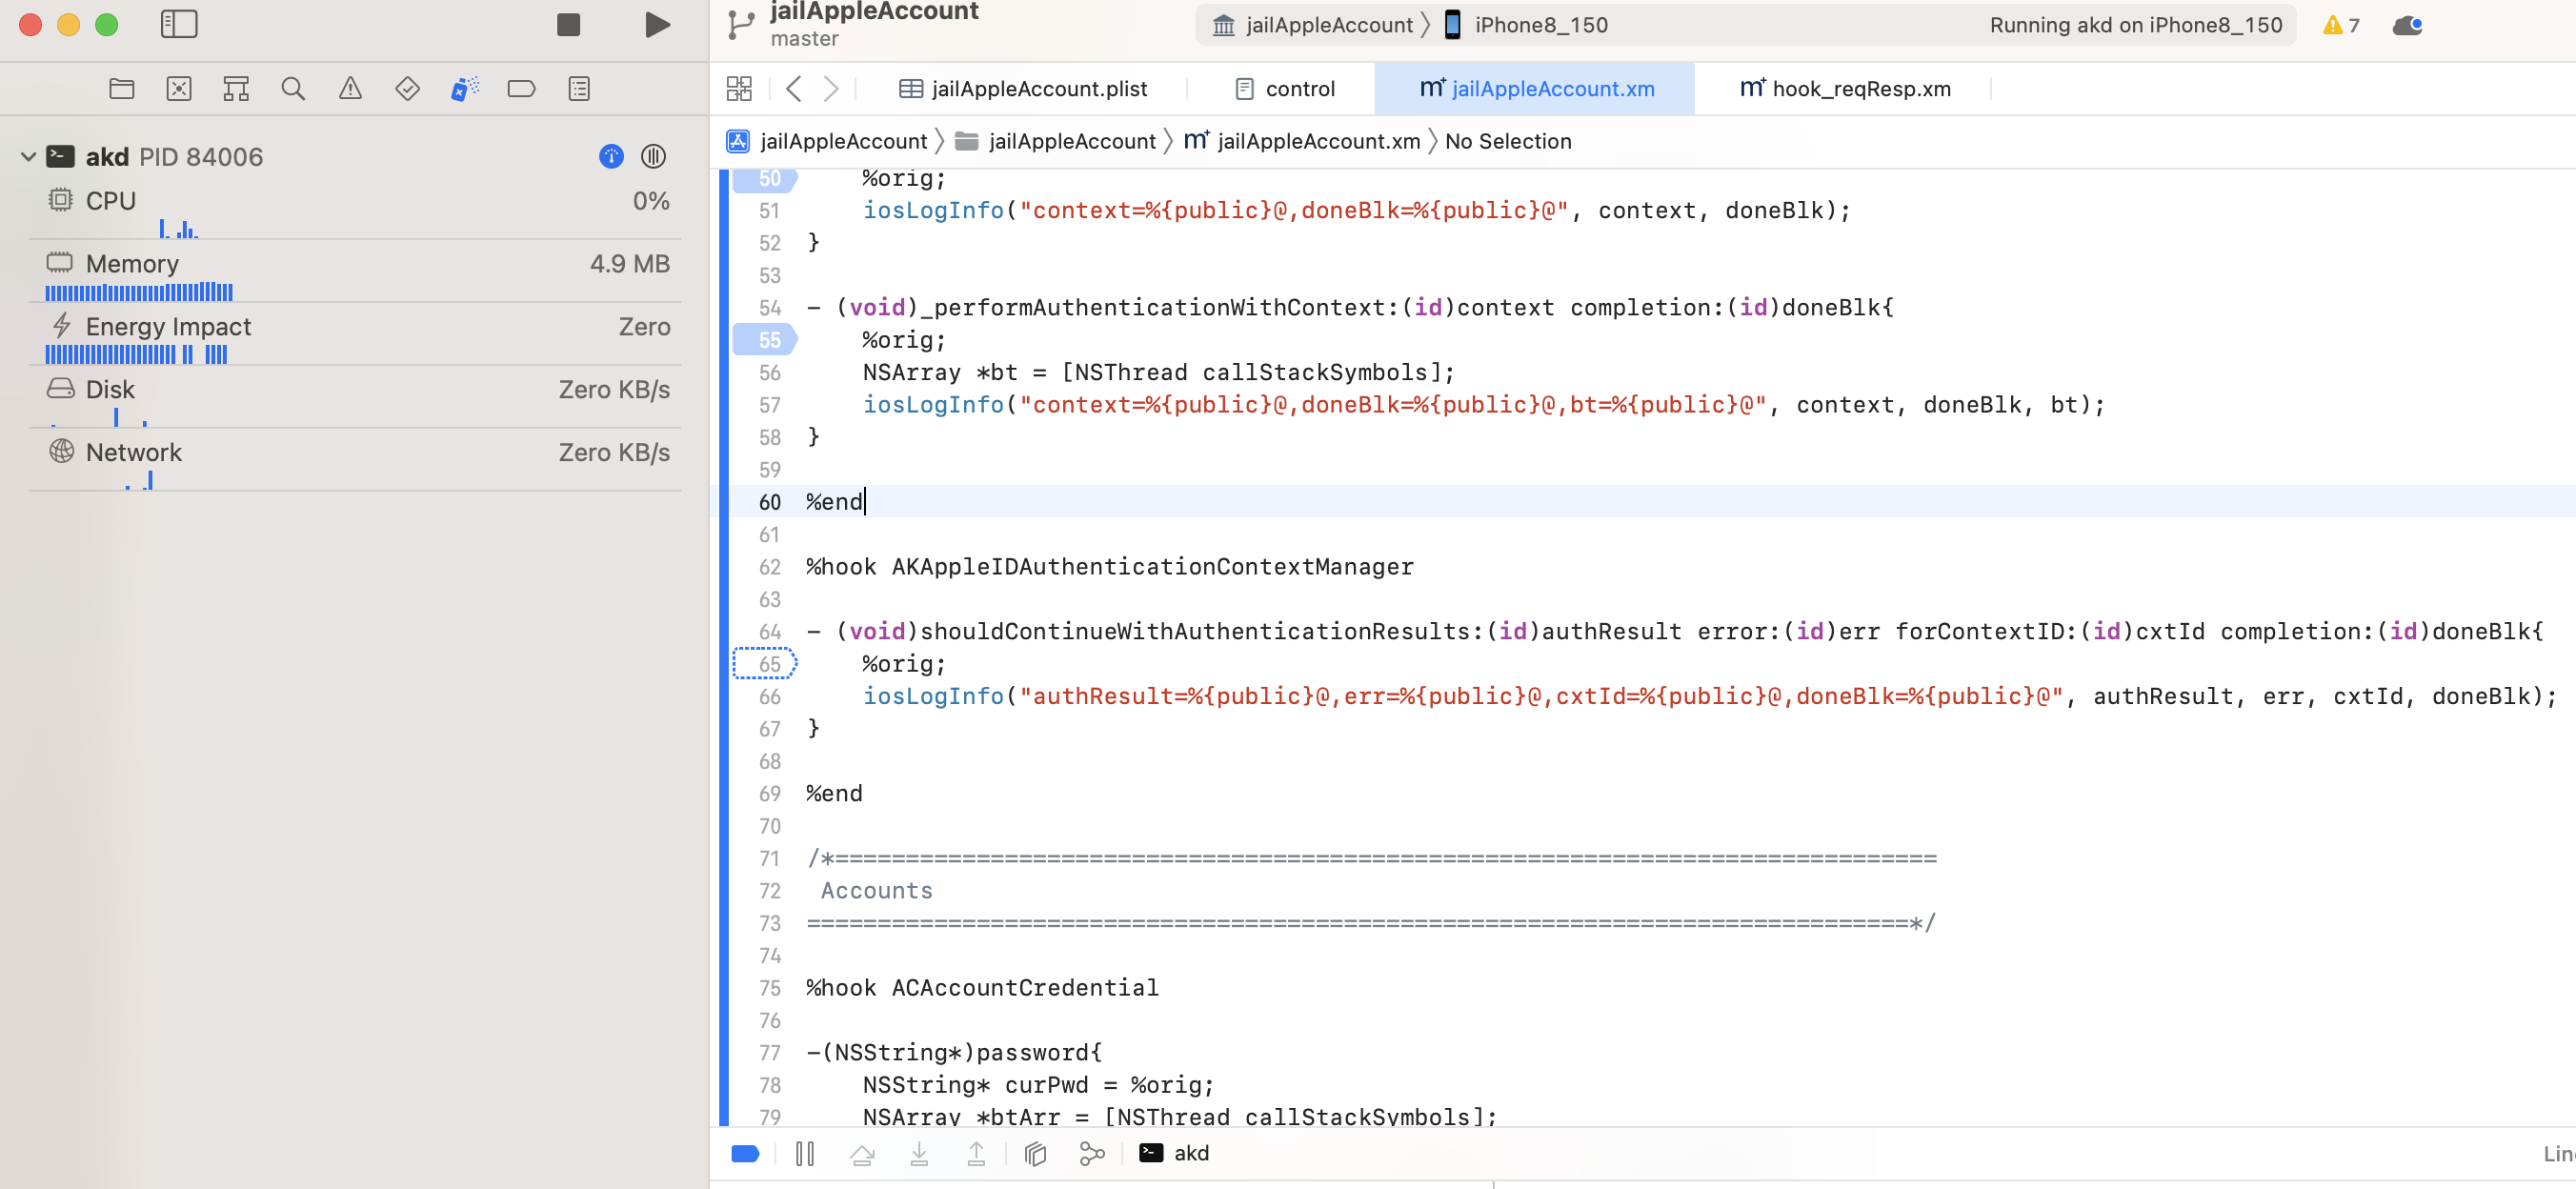
Task: Show the 7 warnings indicator
Action: coord(2340,25)
